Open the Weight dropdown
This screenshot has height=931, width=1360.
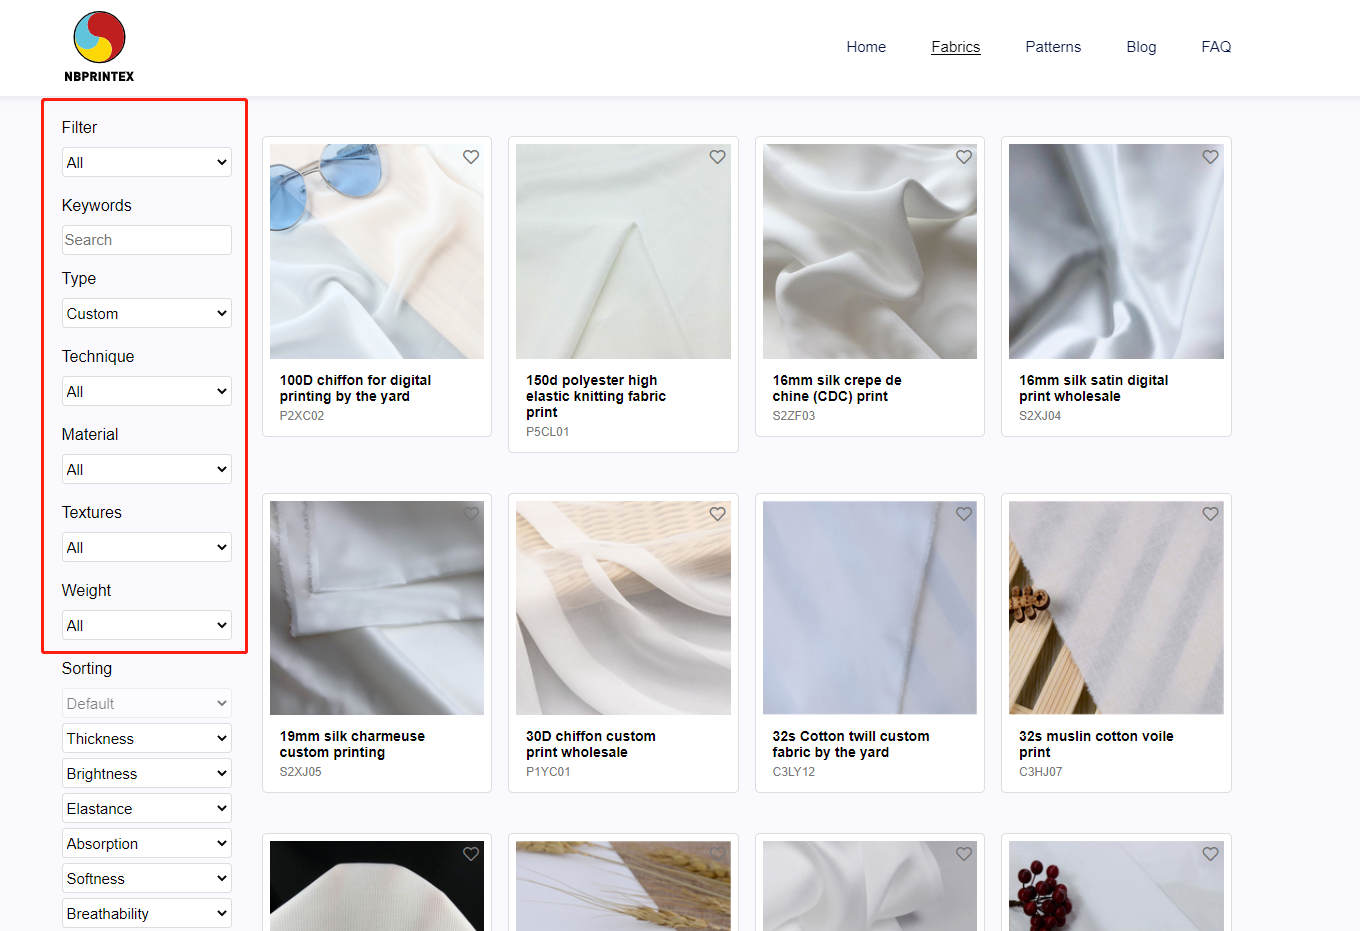(147, 625)
